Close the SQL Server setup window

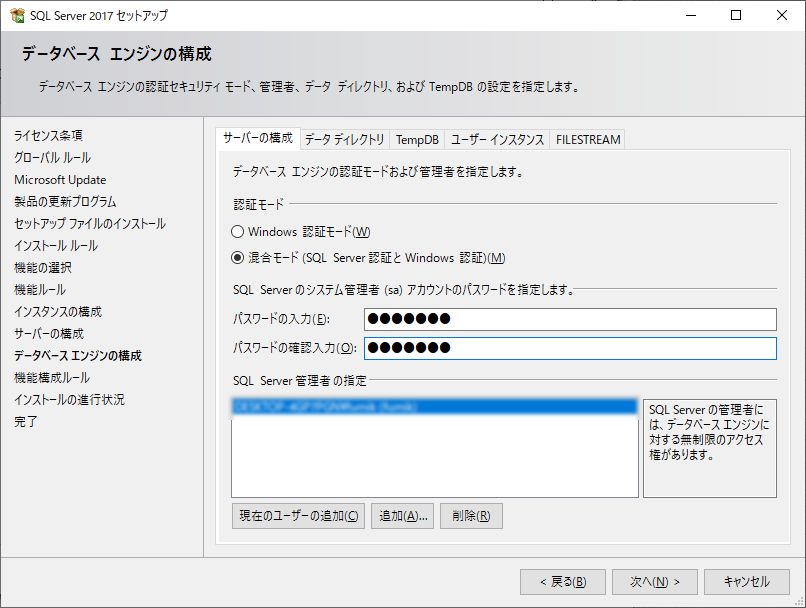pyautogui.click(x=782, y=15)
